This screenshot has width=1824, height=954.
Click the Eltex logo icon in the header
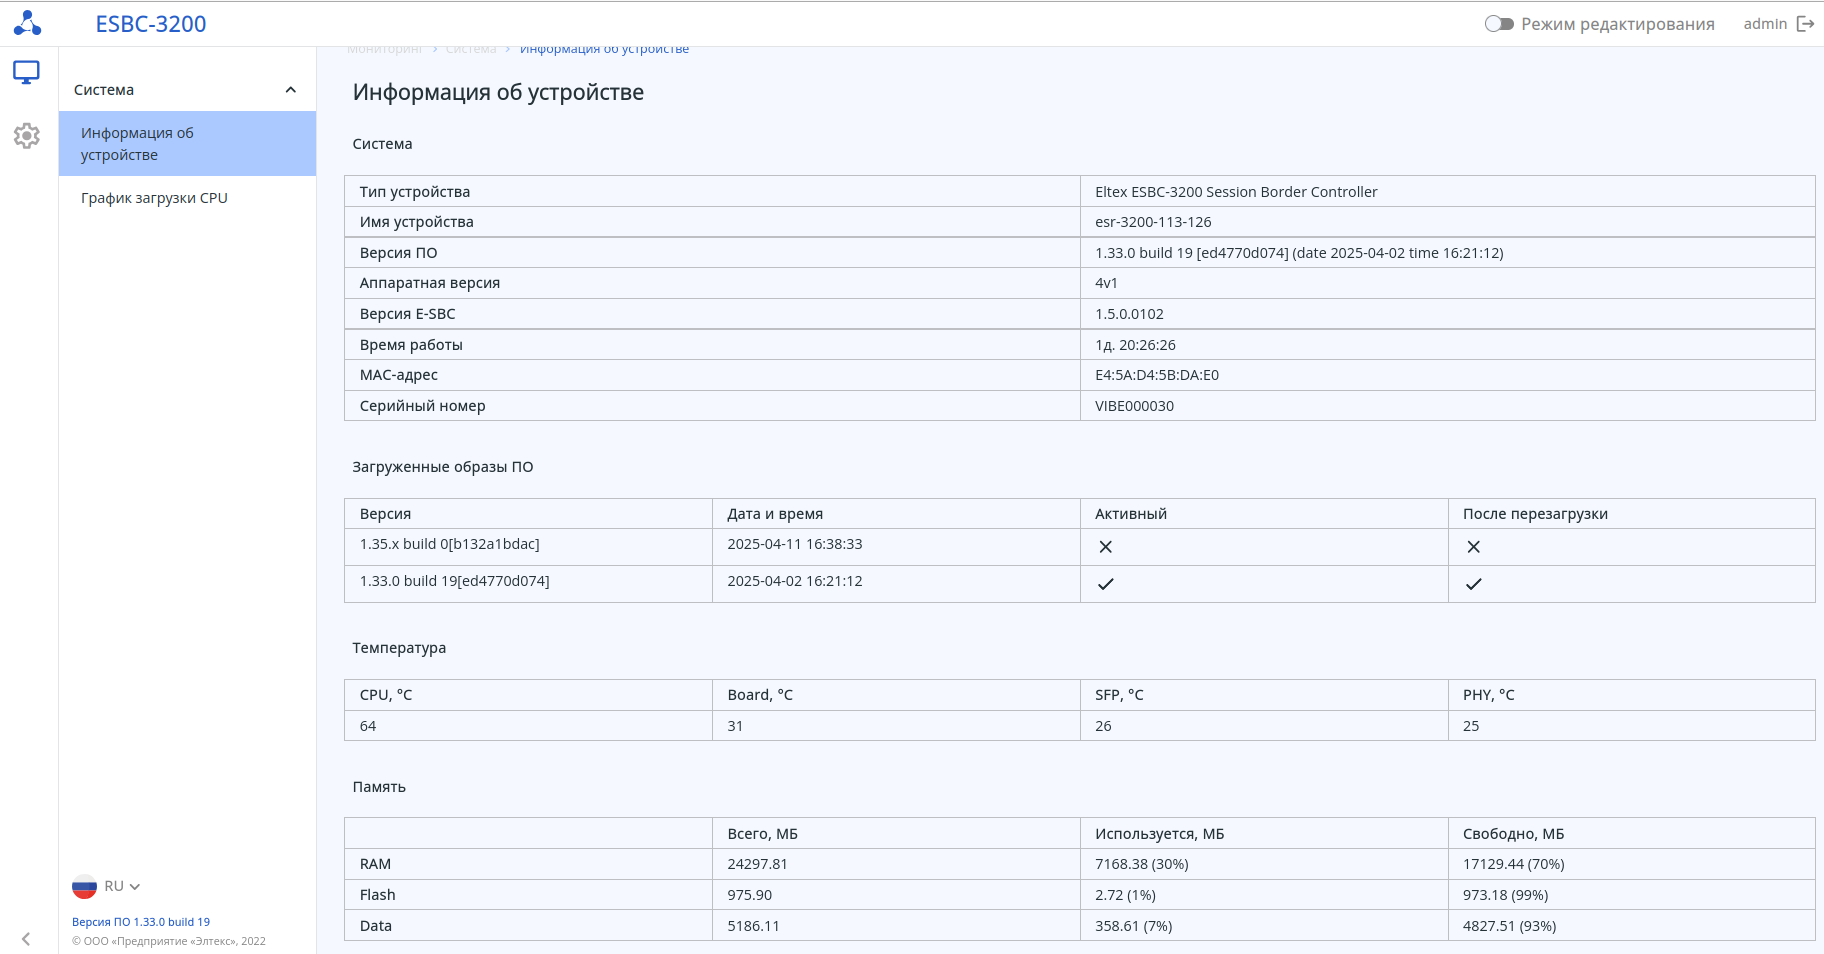(x=27, y=23)
